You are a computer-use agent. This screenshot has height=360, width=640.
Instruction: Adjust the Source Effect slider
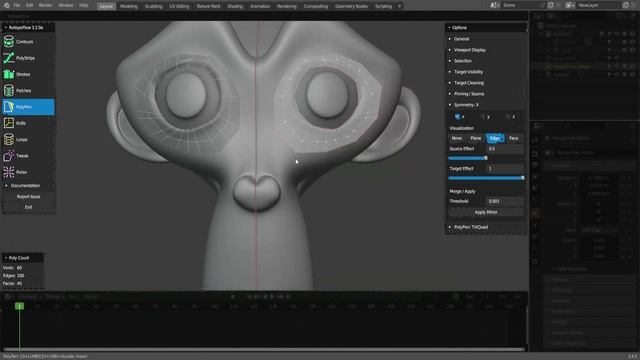pyautogui.click(x=486, y=158)
